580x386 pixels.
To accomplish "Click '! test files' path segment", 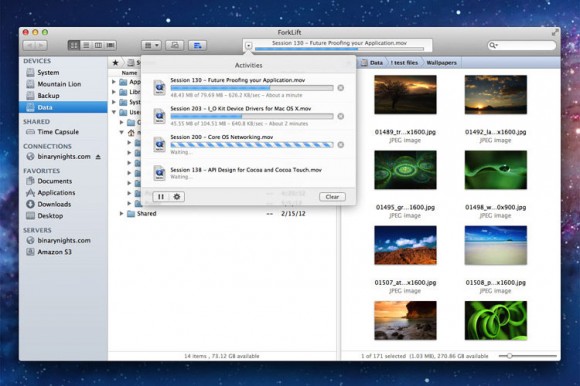I will (404, 63).
